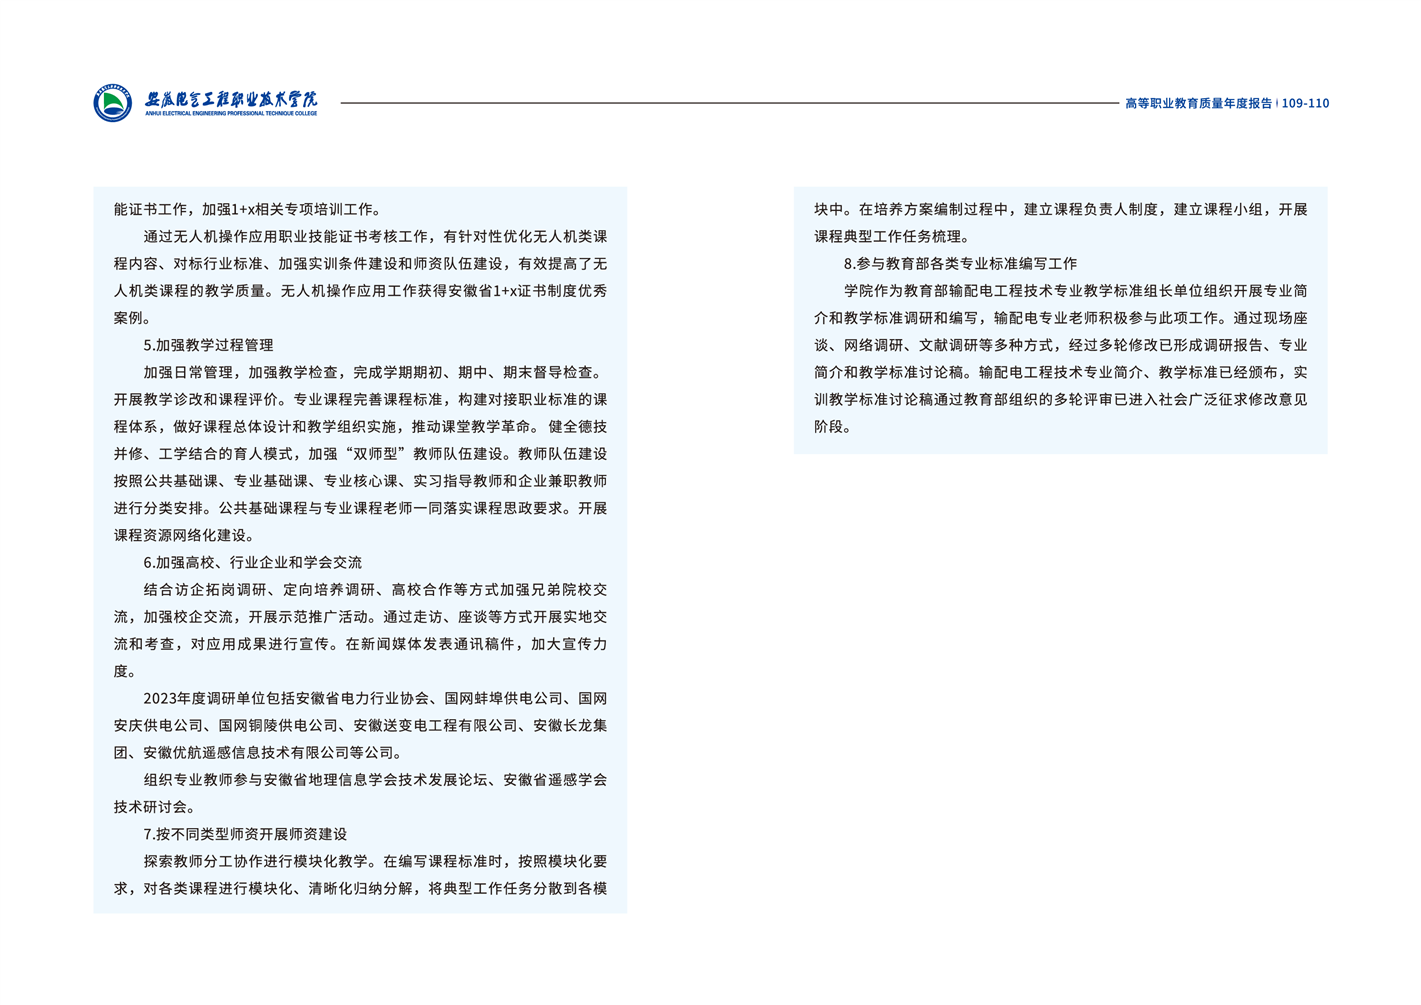Click the paragraph starting 探索教师分工协作
1421x1005 pixels.
tap(360, 875)
